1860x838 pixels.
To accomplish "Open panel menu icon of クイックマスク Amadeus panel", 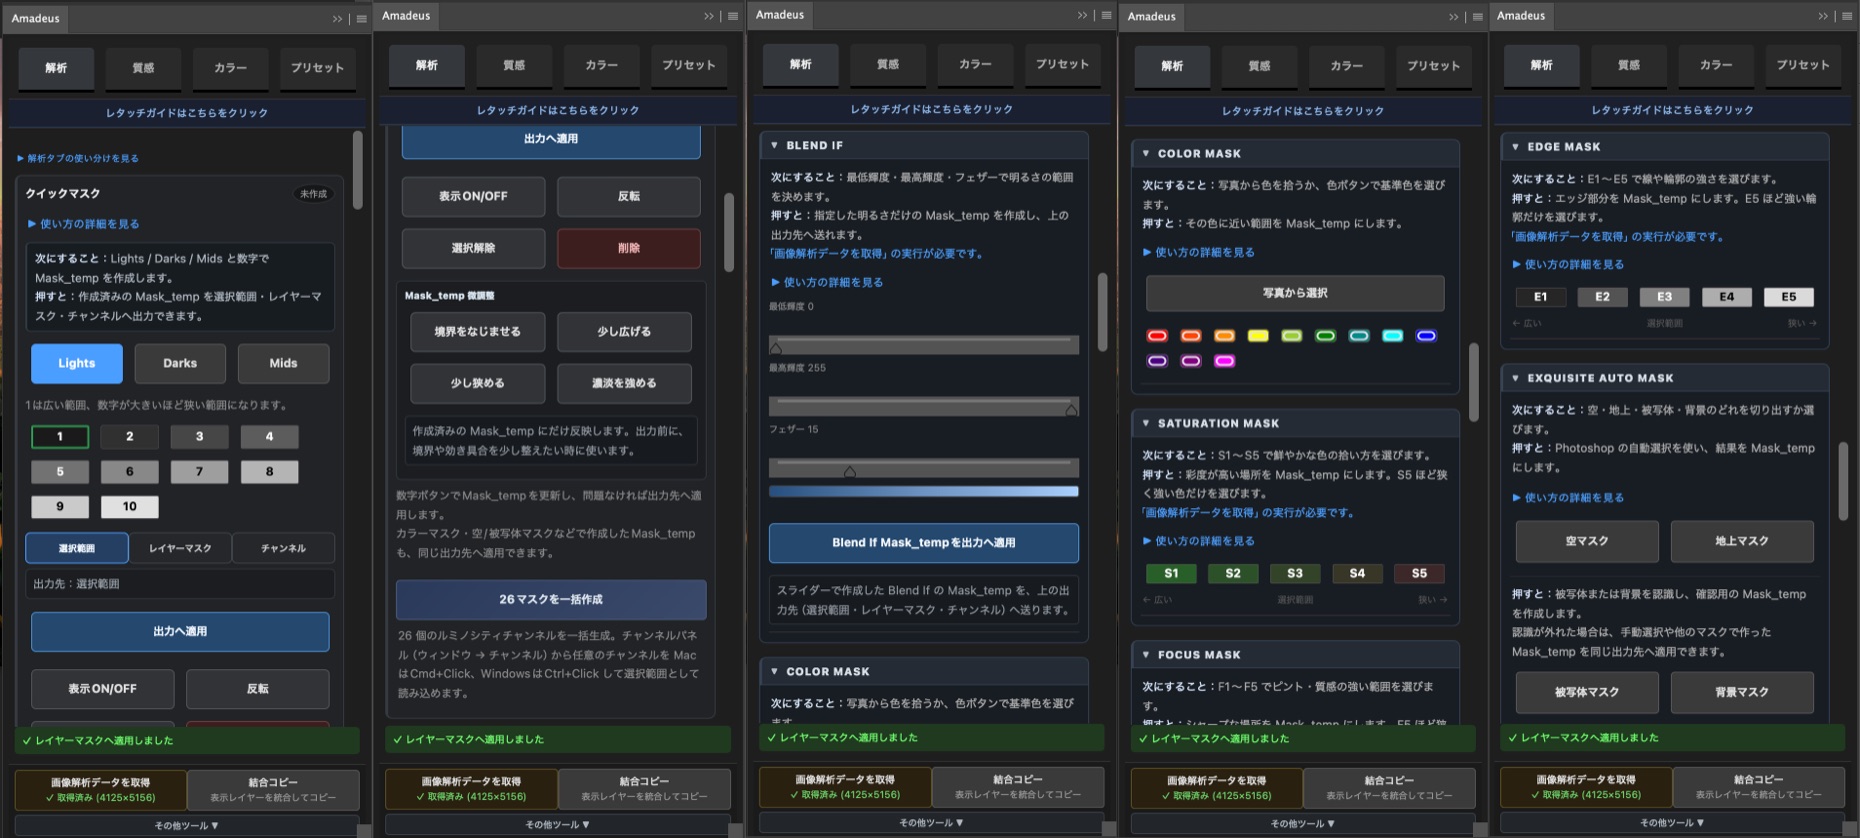I will [362, 19].
